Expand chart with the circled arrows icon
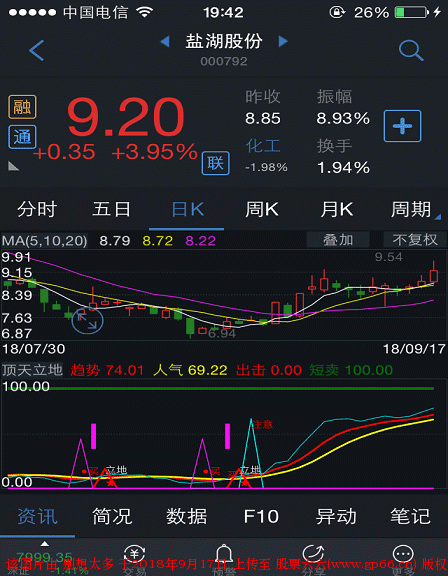The image size is (448, 576). coord(87,321)
